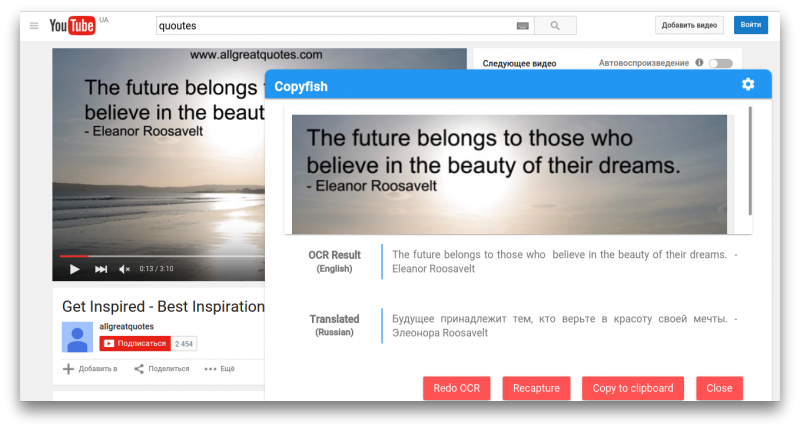Viewport: 800px width, 430px height.
Task: Click the red 'Подписаться' subscribe button
Action: 135,344
